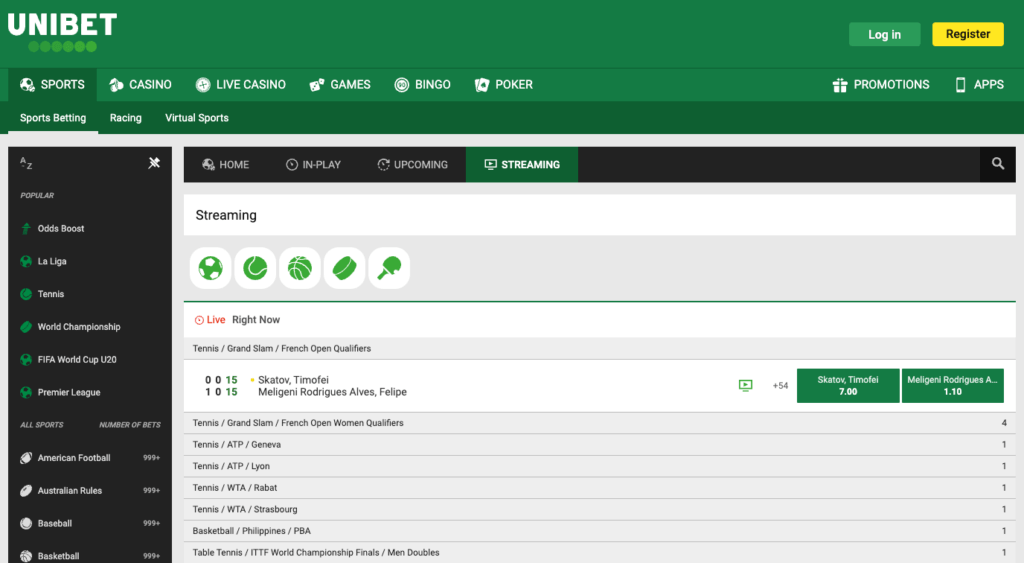Collapse the French Open Qualifiers group
1024x563 pixels.
click(600, 349)
